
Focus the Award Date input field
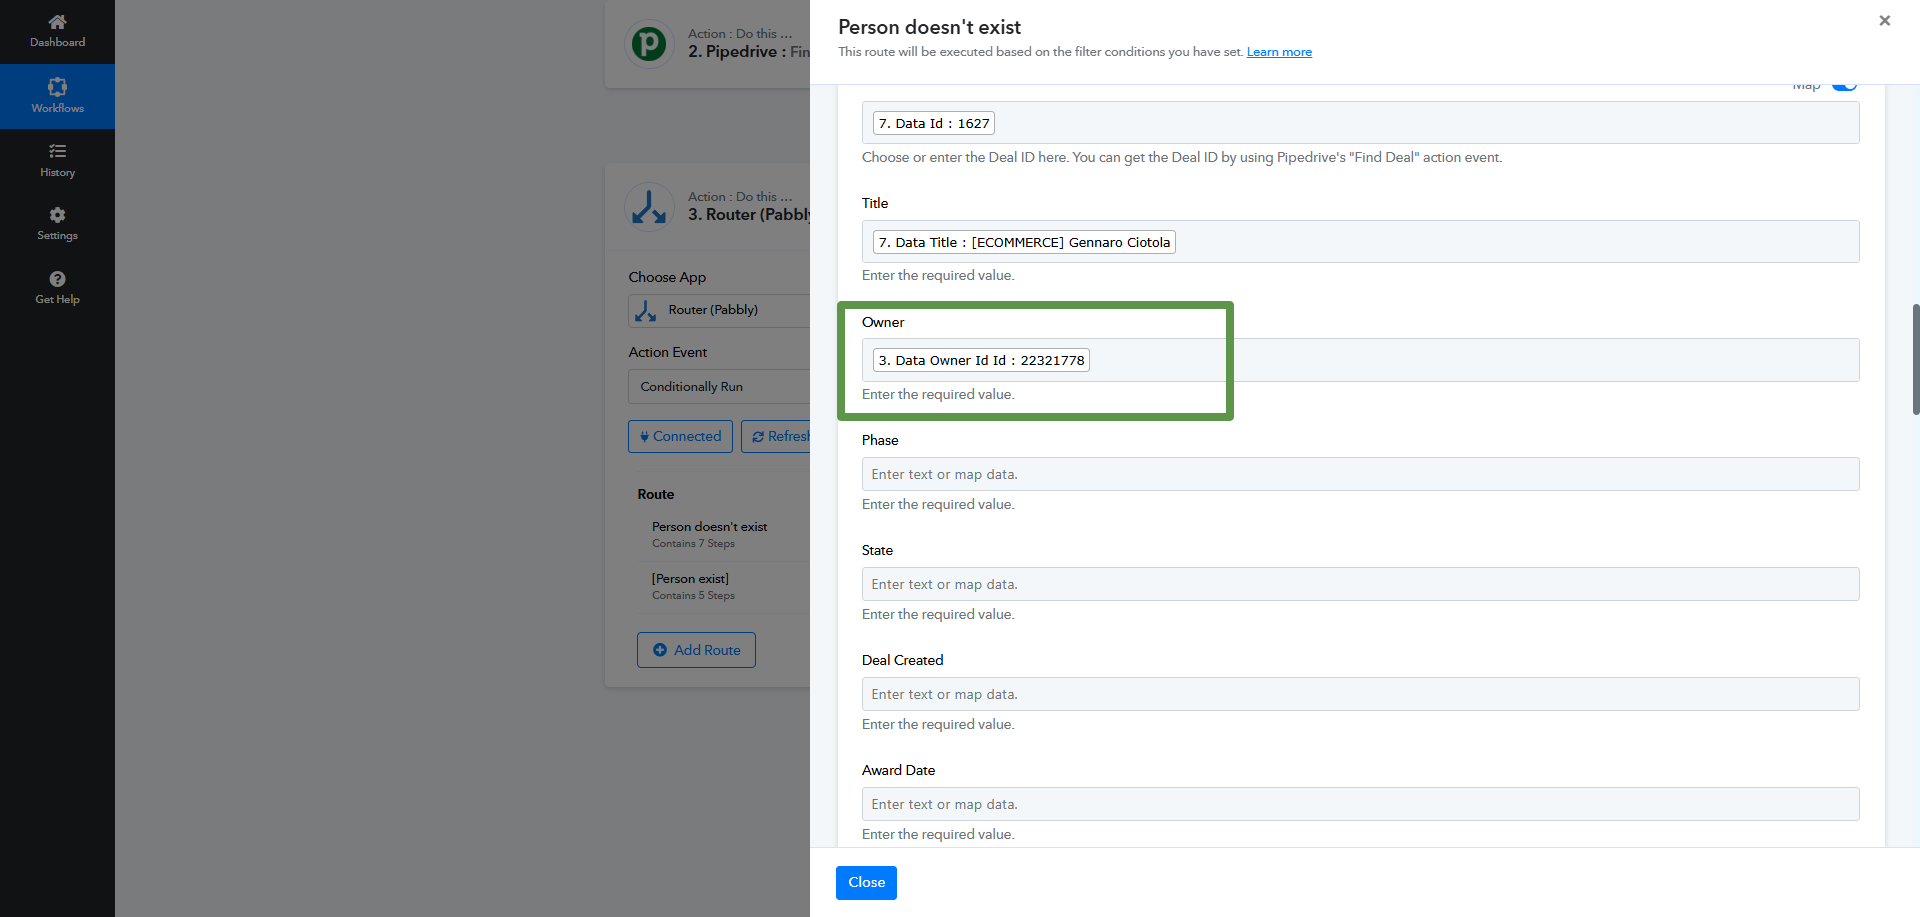(1360, 804)
